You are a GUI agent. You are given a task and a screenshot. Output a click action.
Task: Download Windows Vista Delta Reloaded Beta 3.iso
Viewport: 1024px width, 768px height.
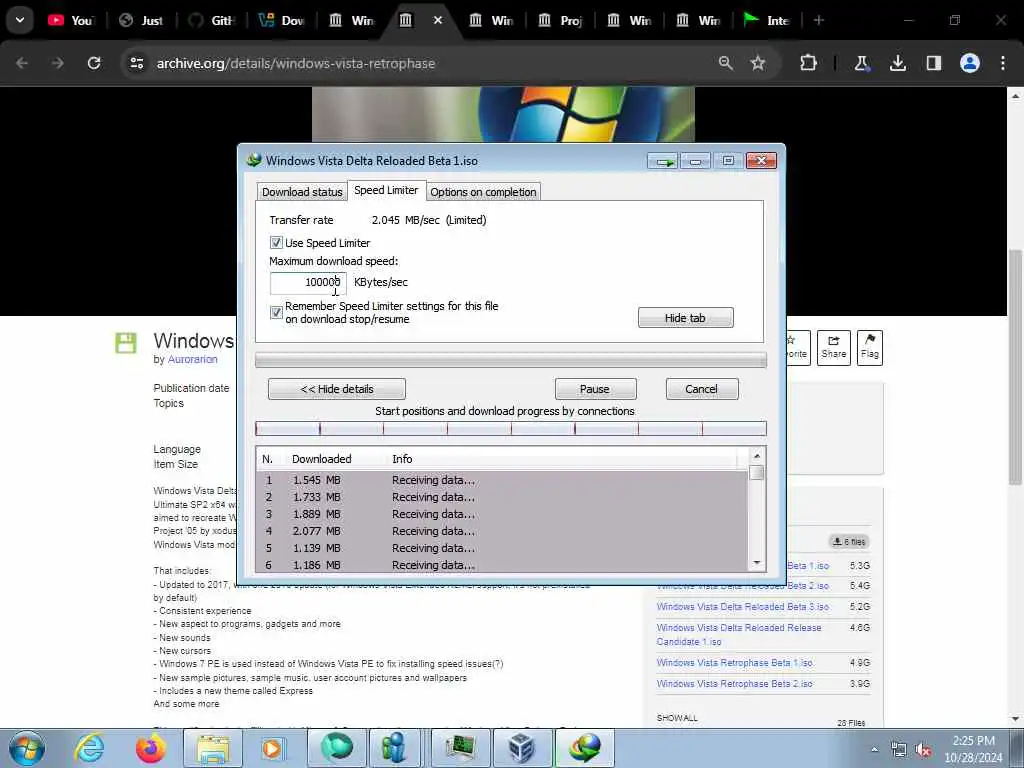743,607
